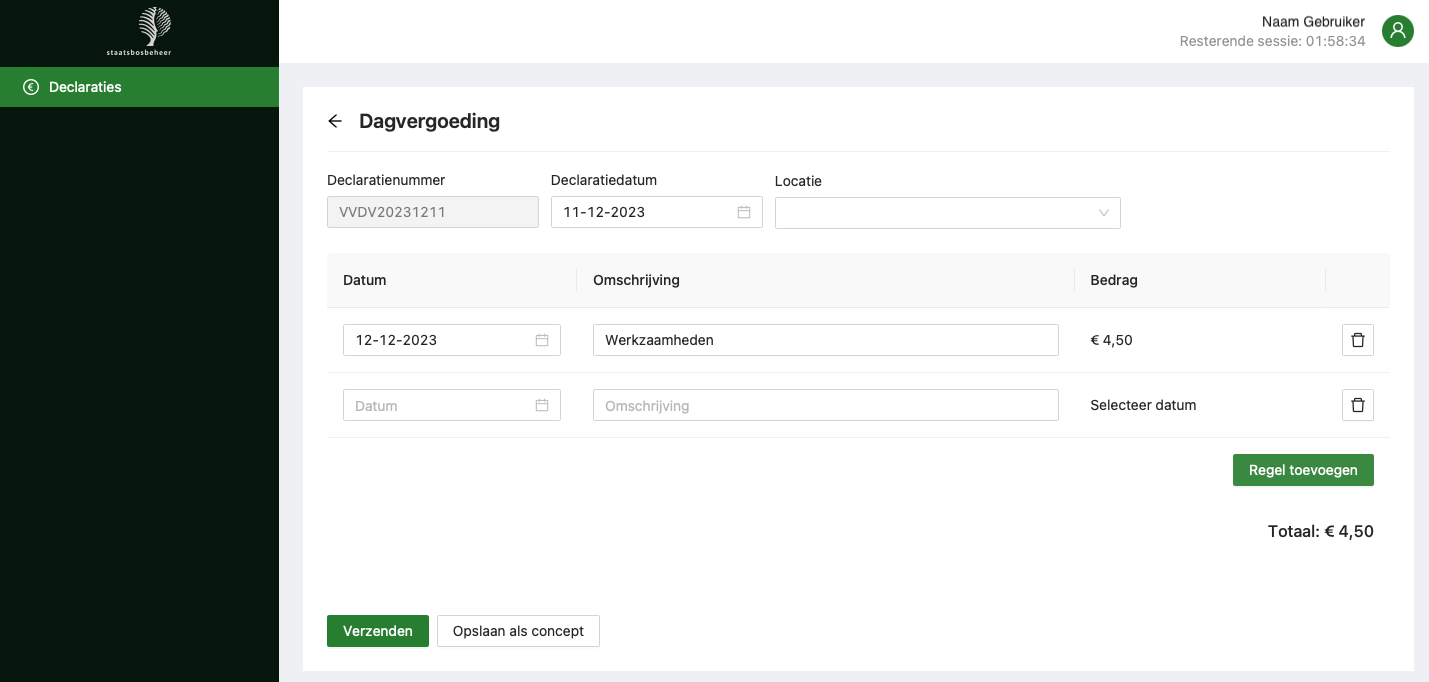Click the Totaal: € 4,50 text

click(1321, 532)
